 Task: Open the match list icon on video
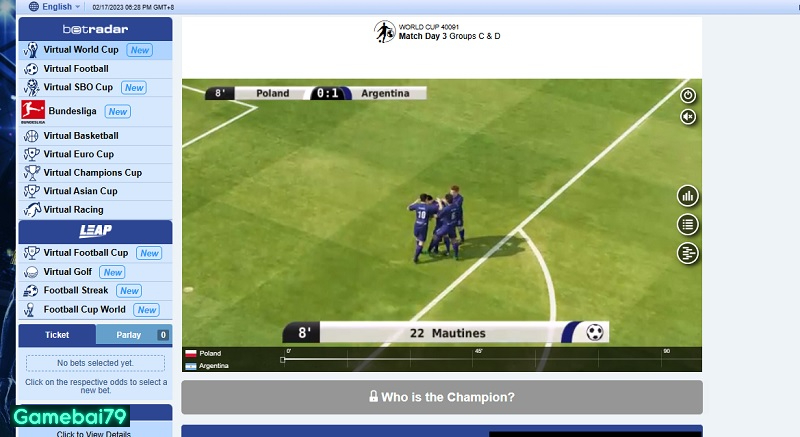687,224
